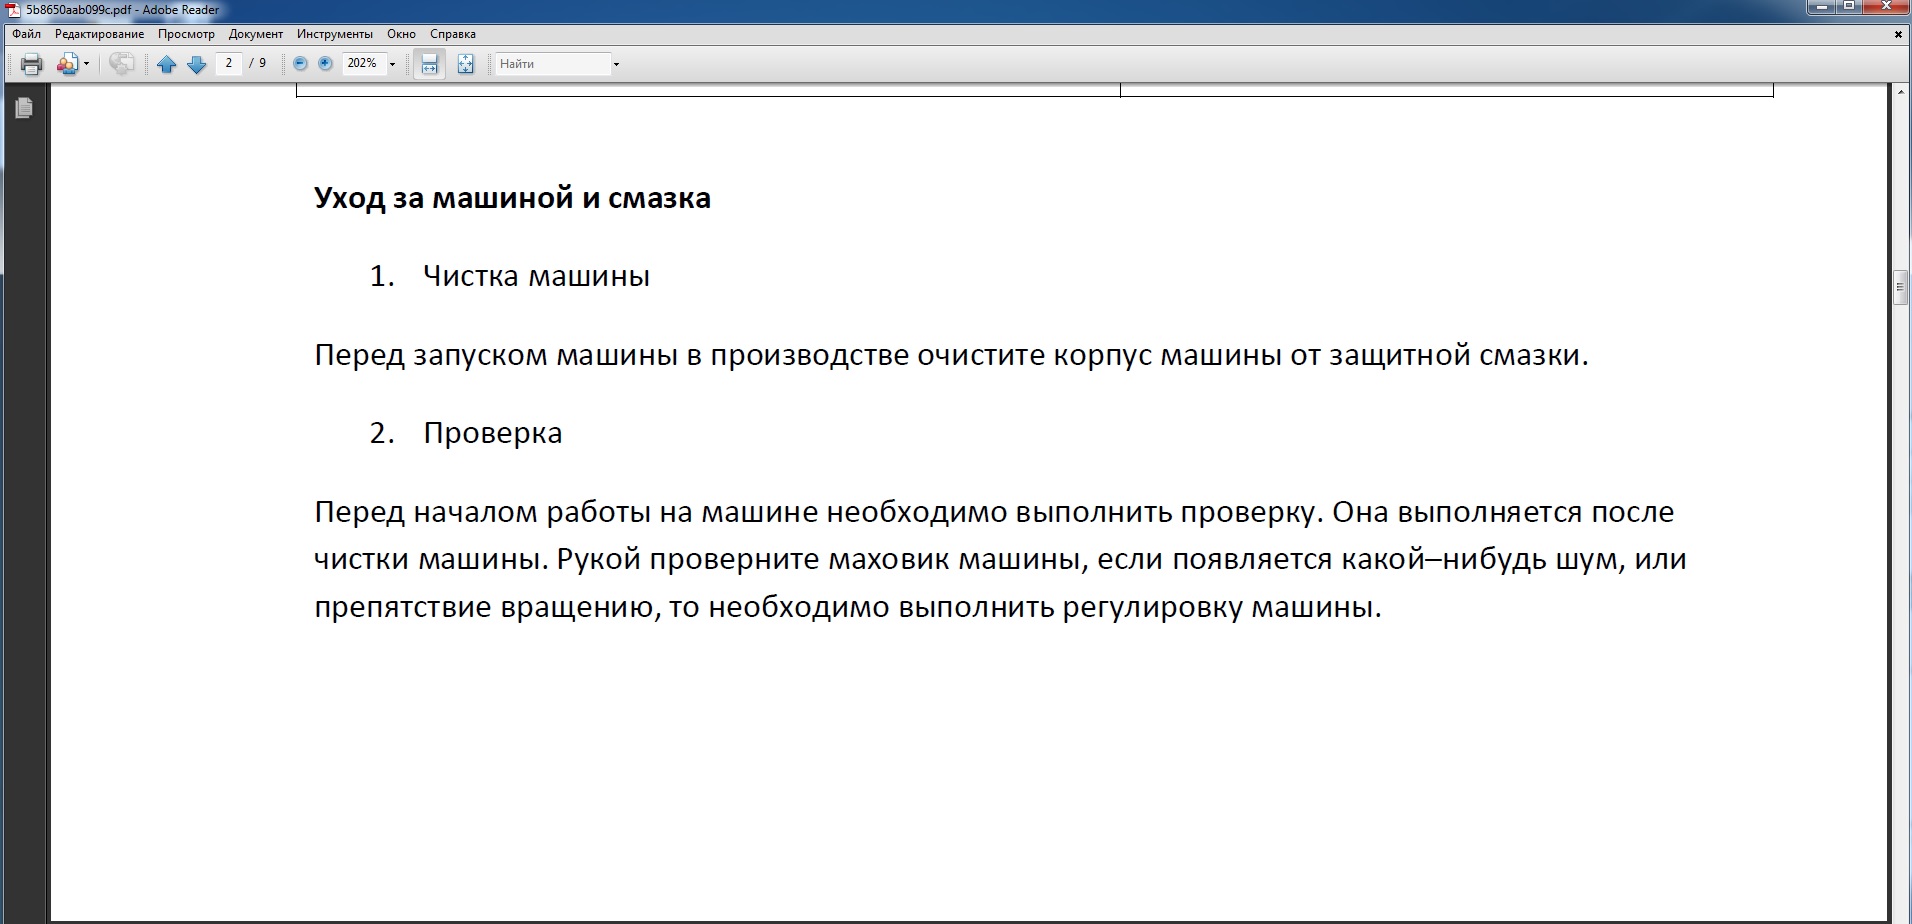Zoom in with the plus button
1912x924 pixels.
click(x=325, y=63)
